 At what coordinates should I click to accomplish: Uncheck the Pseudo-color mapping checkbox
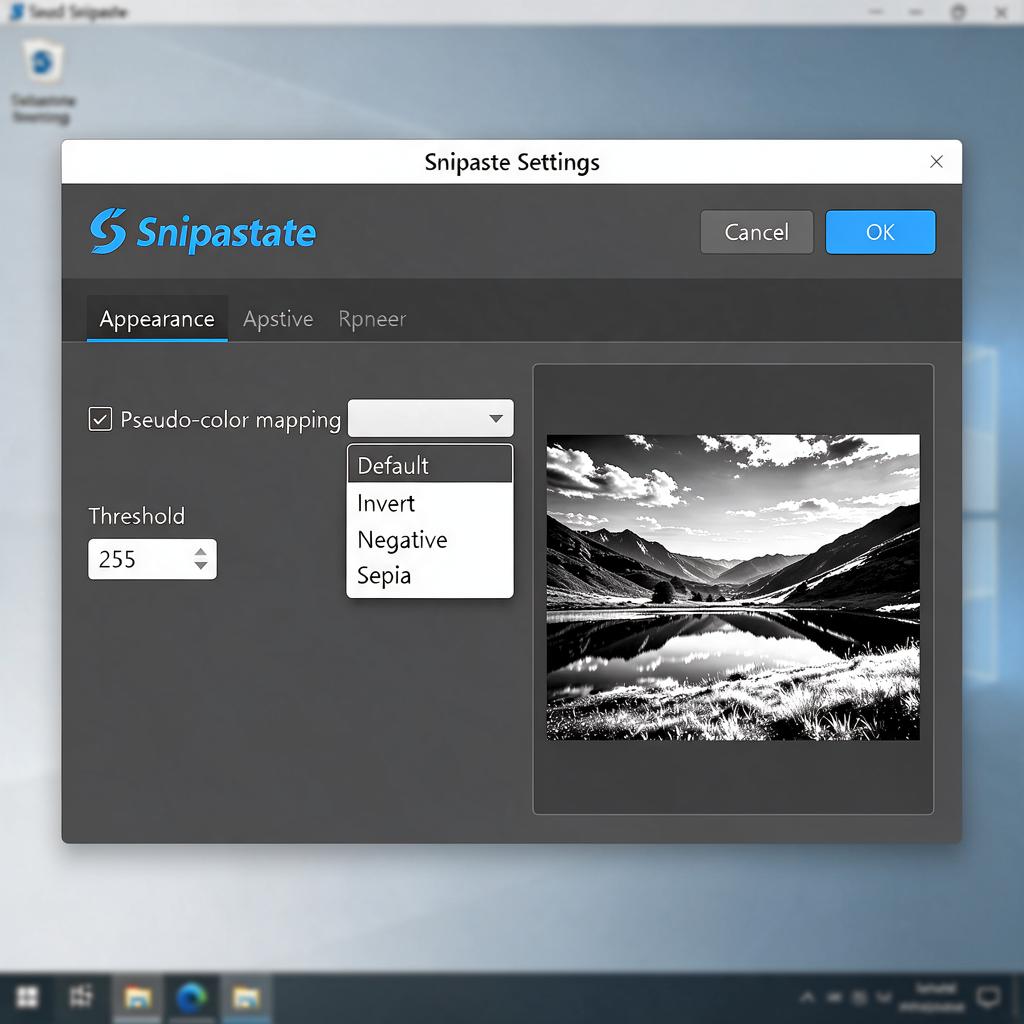pyautogui.click(x=100, y=419)
